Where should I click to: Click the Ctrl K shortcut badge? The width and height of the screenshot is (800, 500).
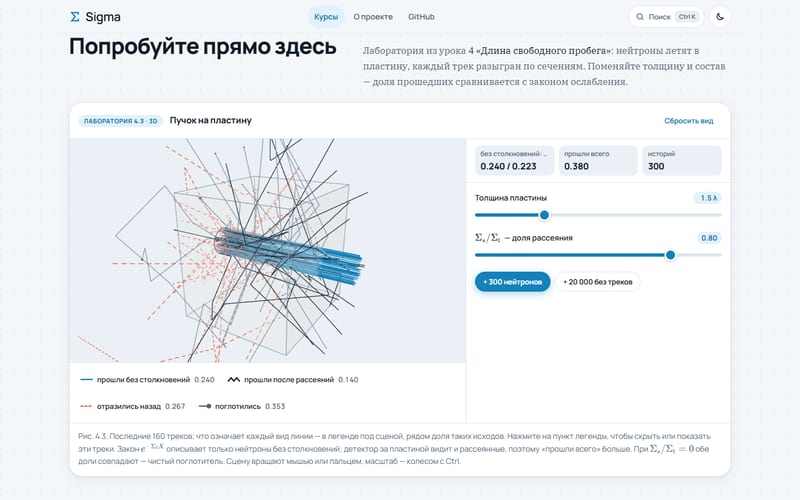(687, 17)
